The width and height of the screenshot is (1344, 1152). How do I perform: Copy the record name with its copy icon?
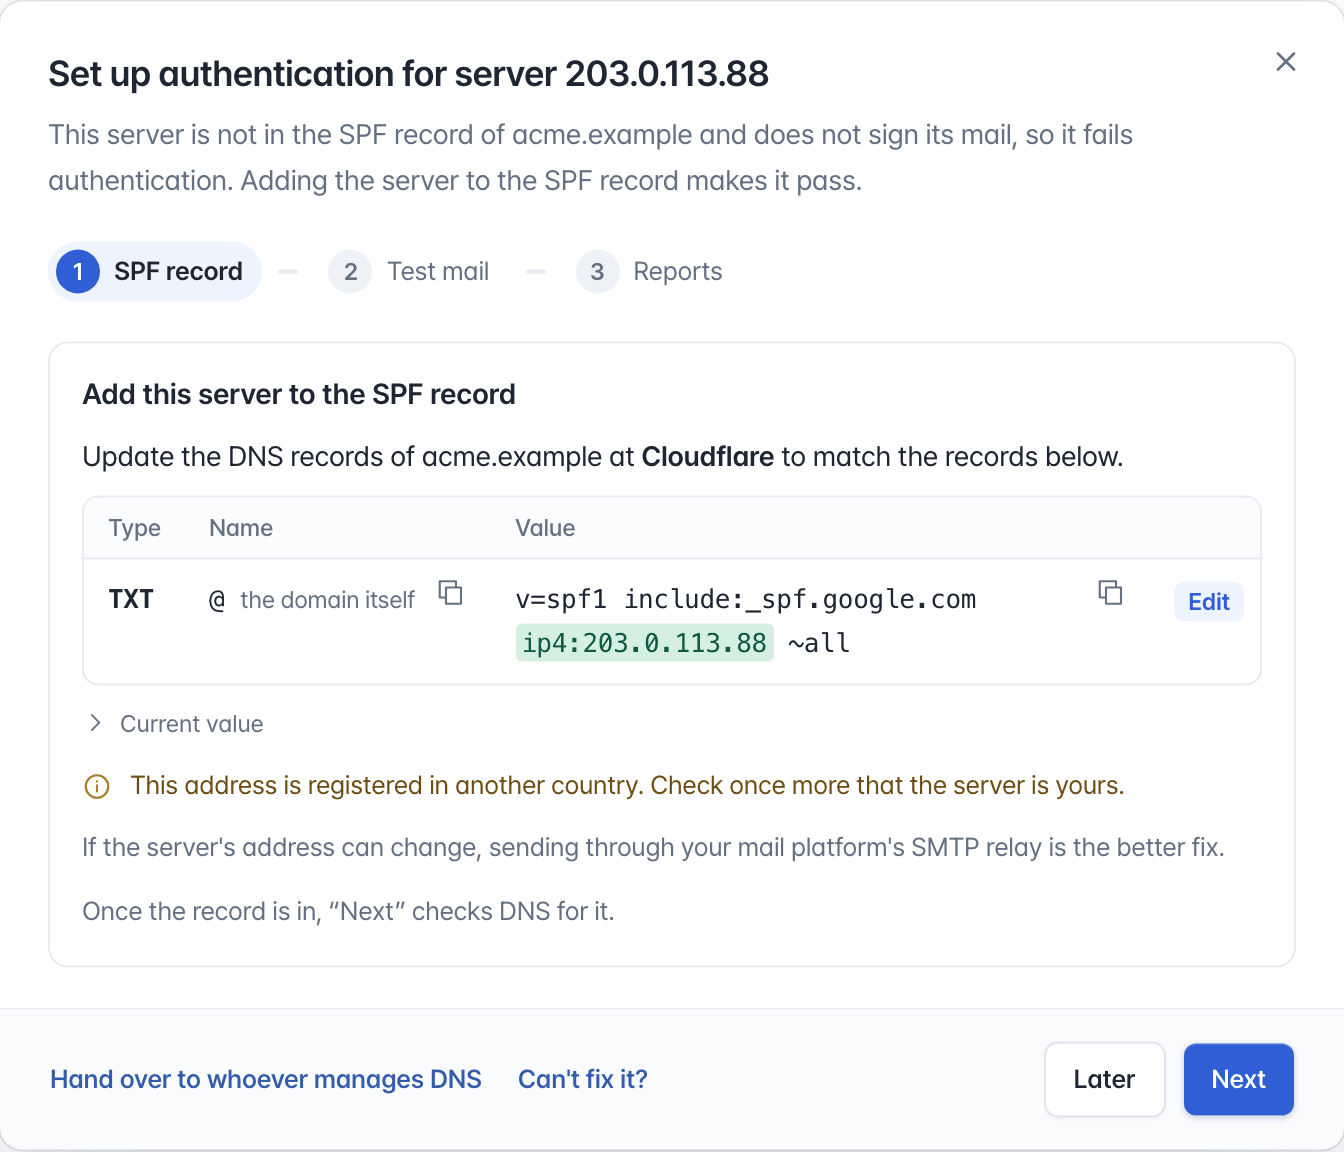tap(451, 593)
